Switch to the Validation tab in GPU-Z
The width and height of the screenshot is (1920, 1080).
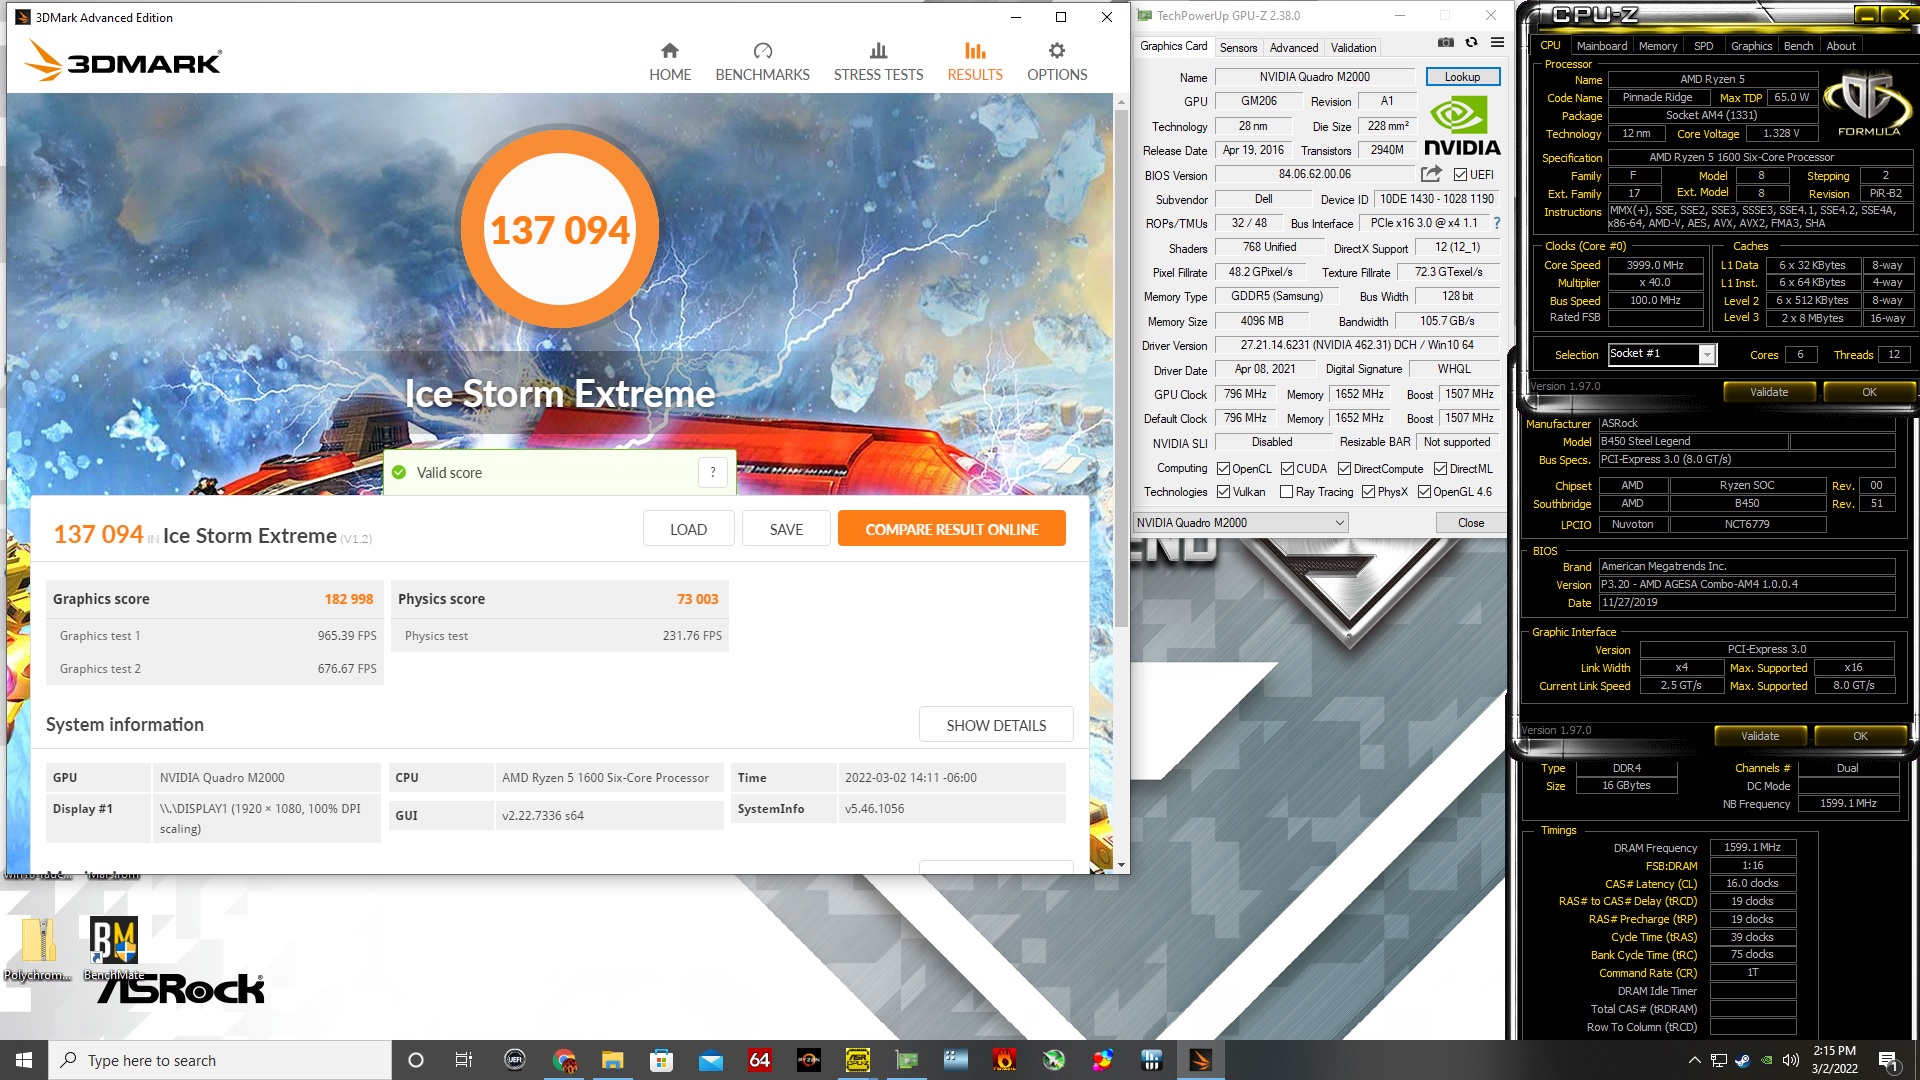coord(1353,47)
